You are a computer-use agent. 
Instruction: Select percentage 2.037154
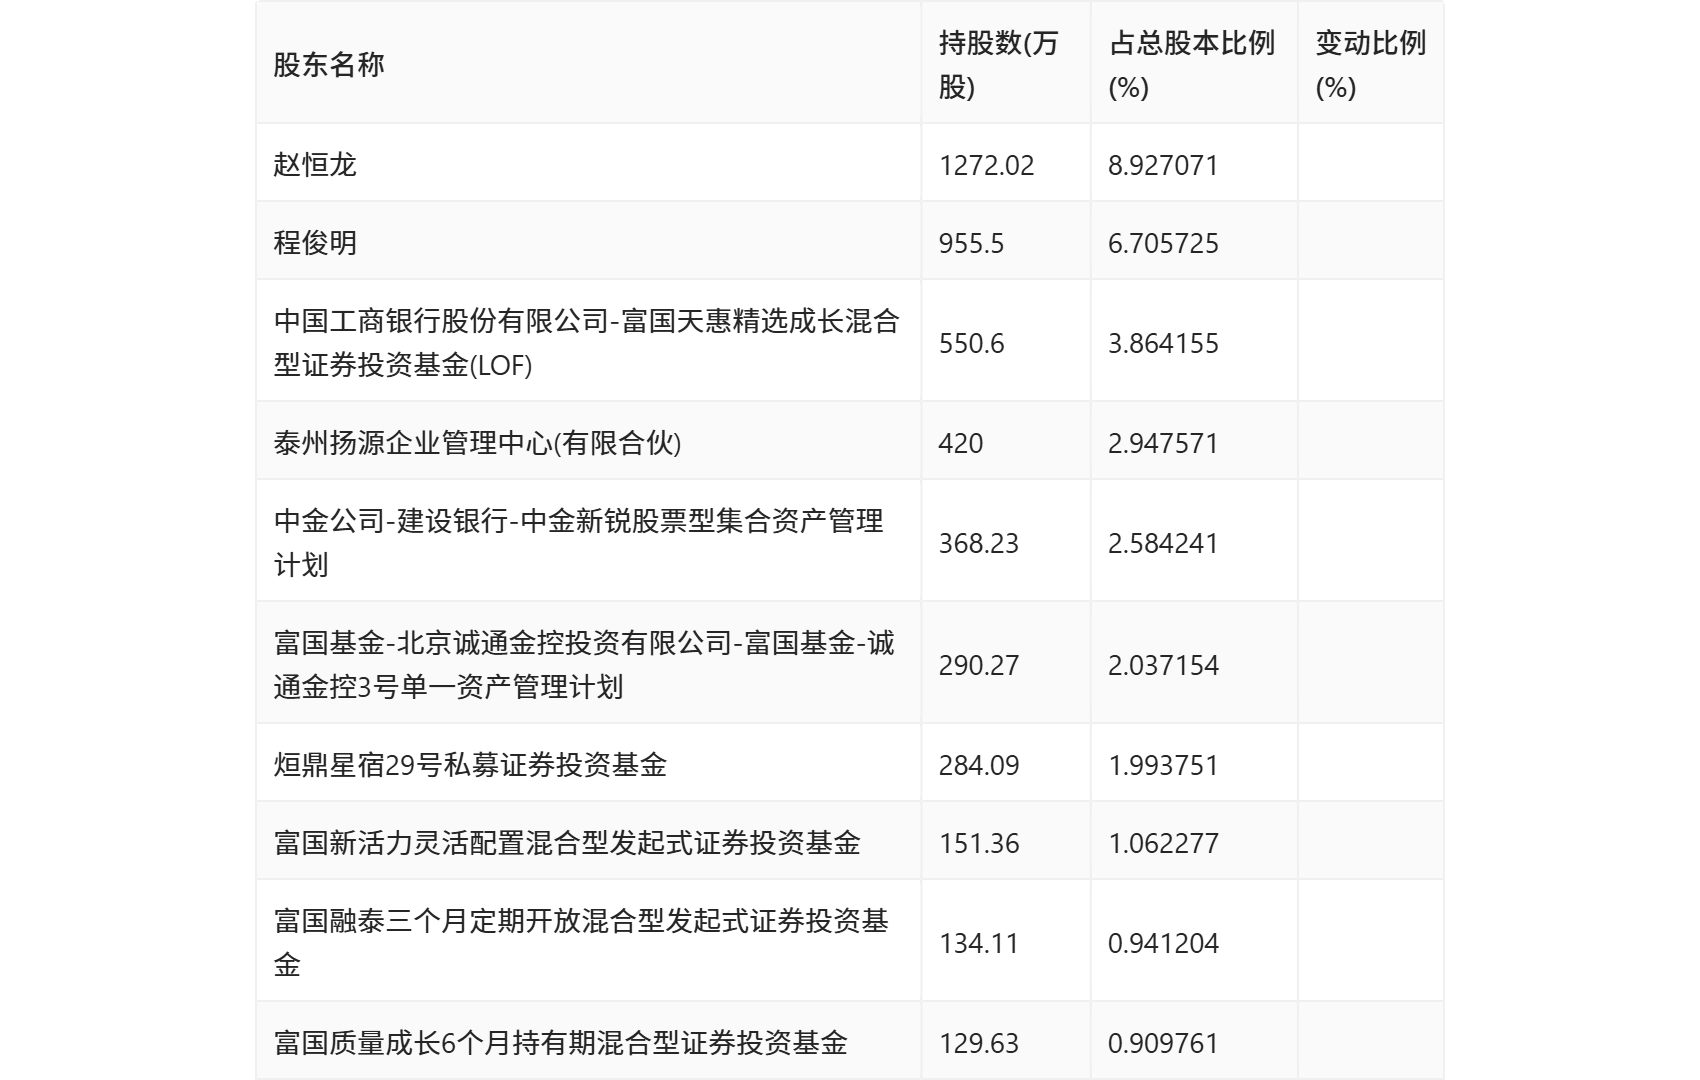tap(1163, 665)
